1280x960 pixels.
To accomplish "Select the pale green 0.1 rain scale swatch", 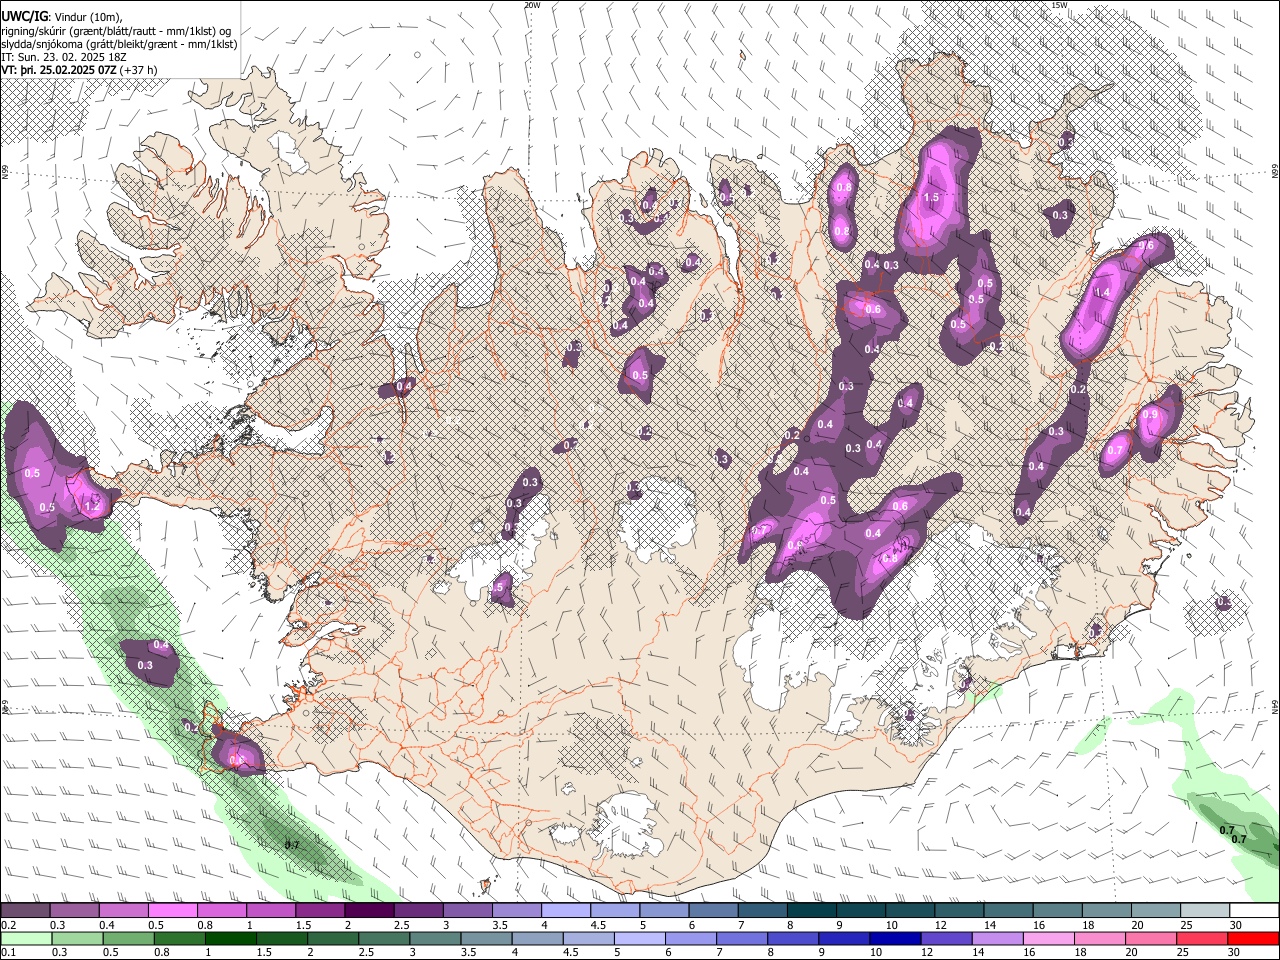I will [25, 938].
